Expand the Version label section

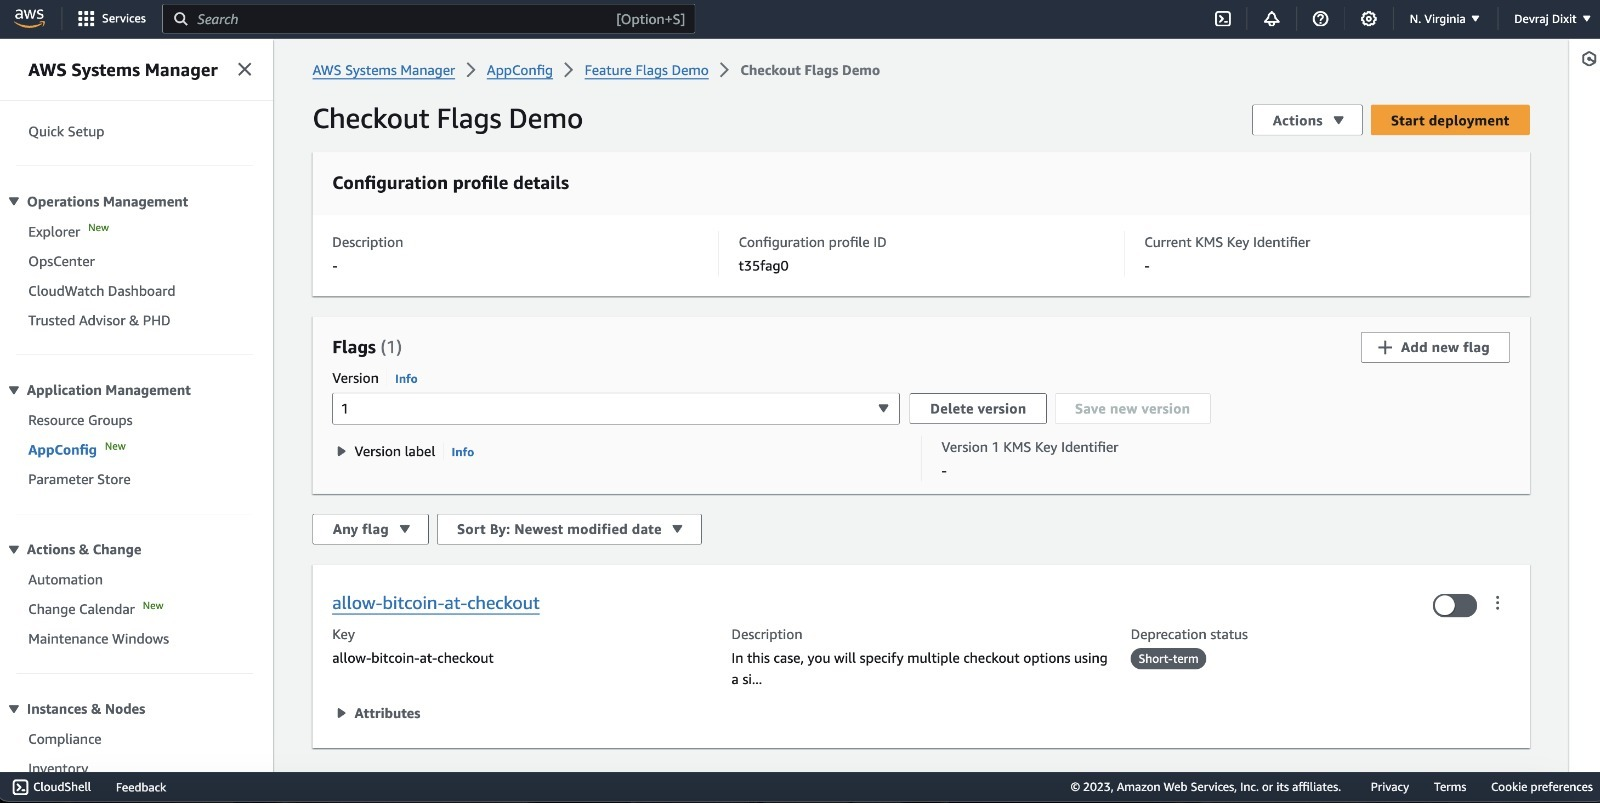pos(387,451)
